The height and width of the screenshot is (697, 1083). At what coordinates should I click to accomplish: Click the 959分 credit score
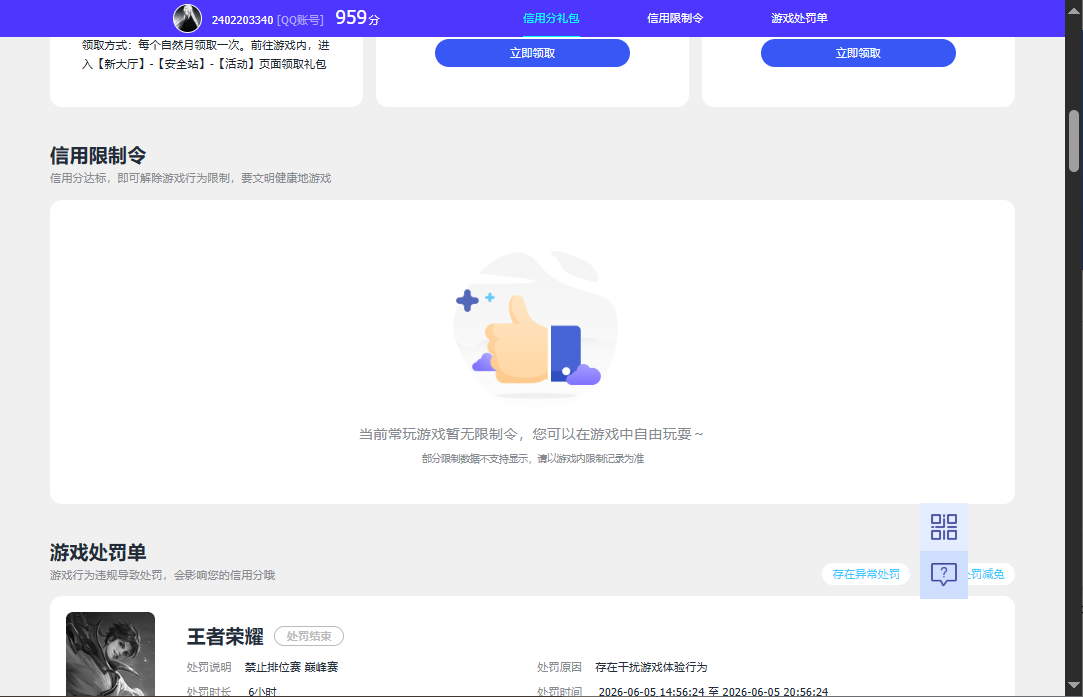click(358, 18)
